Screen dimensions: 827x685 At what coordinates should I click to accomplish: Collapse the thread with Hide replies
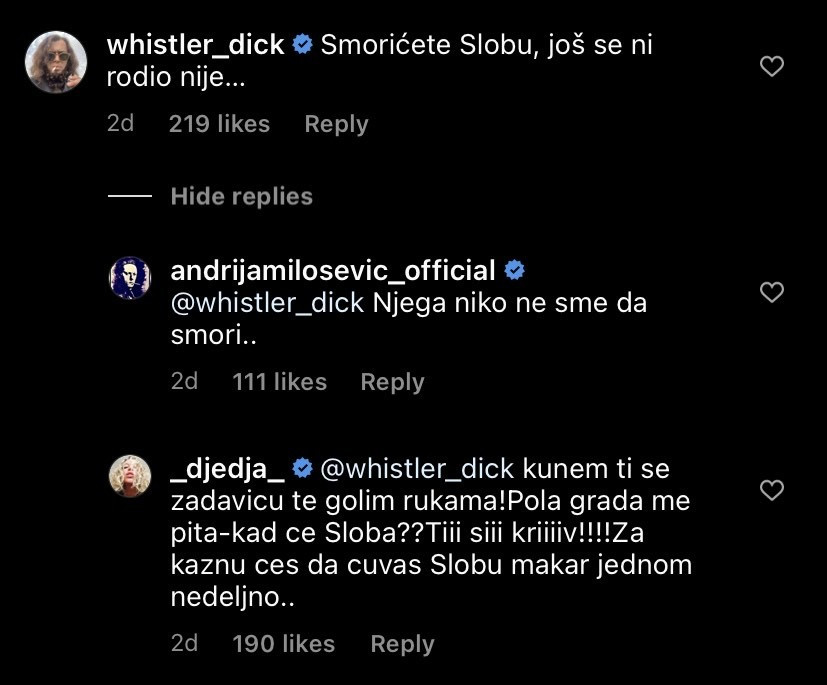click(x=241, y=197)
